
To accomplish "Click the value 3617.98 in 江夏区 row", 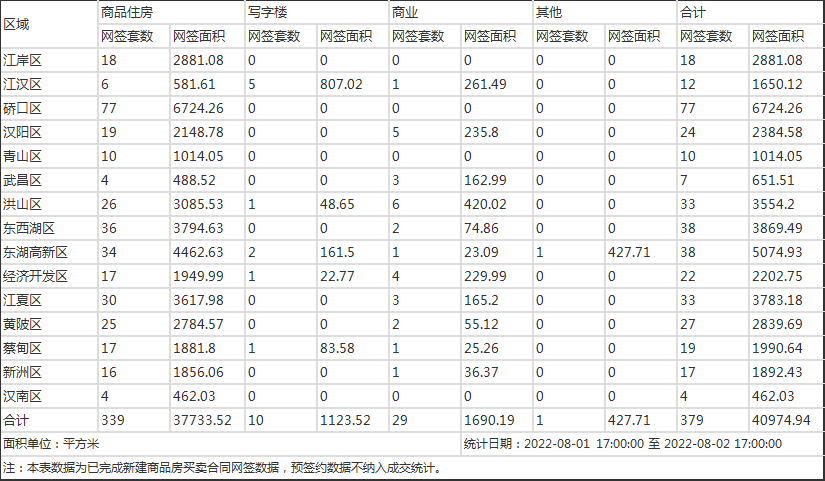I will 198,300.
